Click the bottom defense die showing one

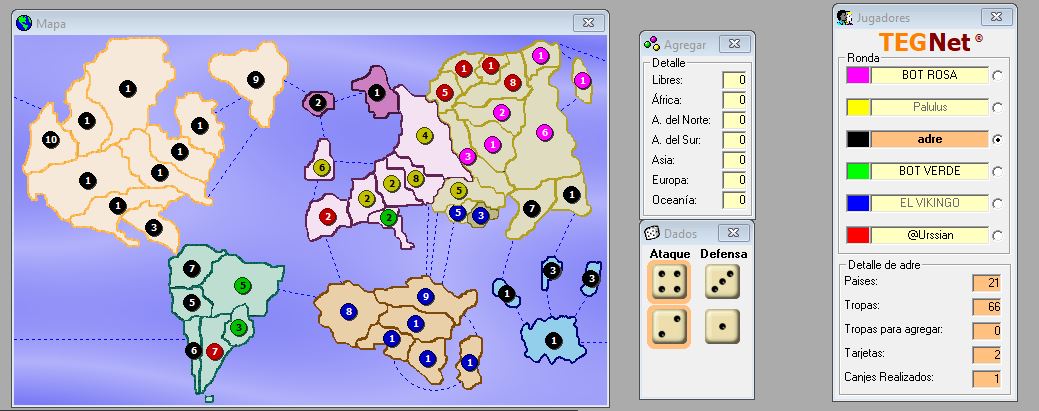(x=722, y=326)
